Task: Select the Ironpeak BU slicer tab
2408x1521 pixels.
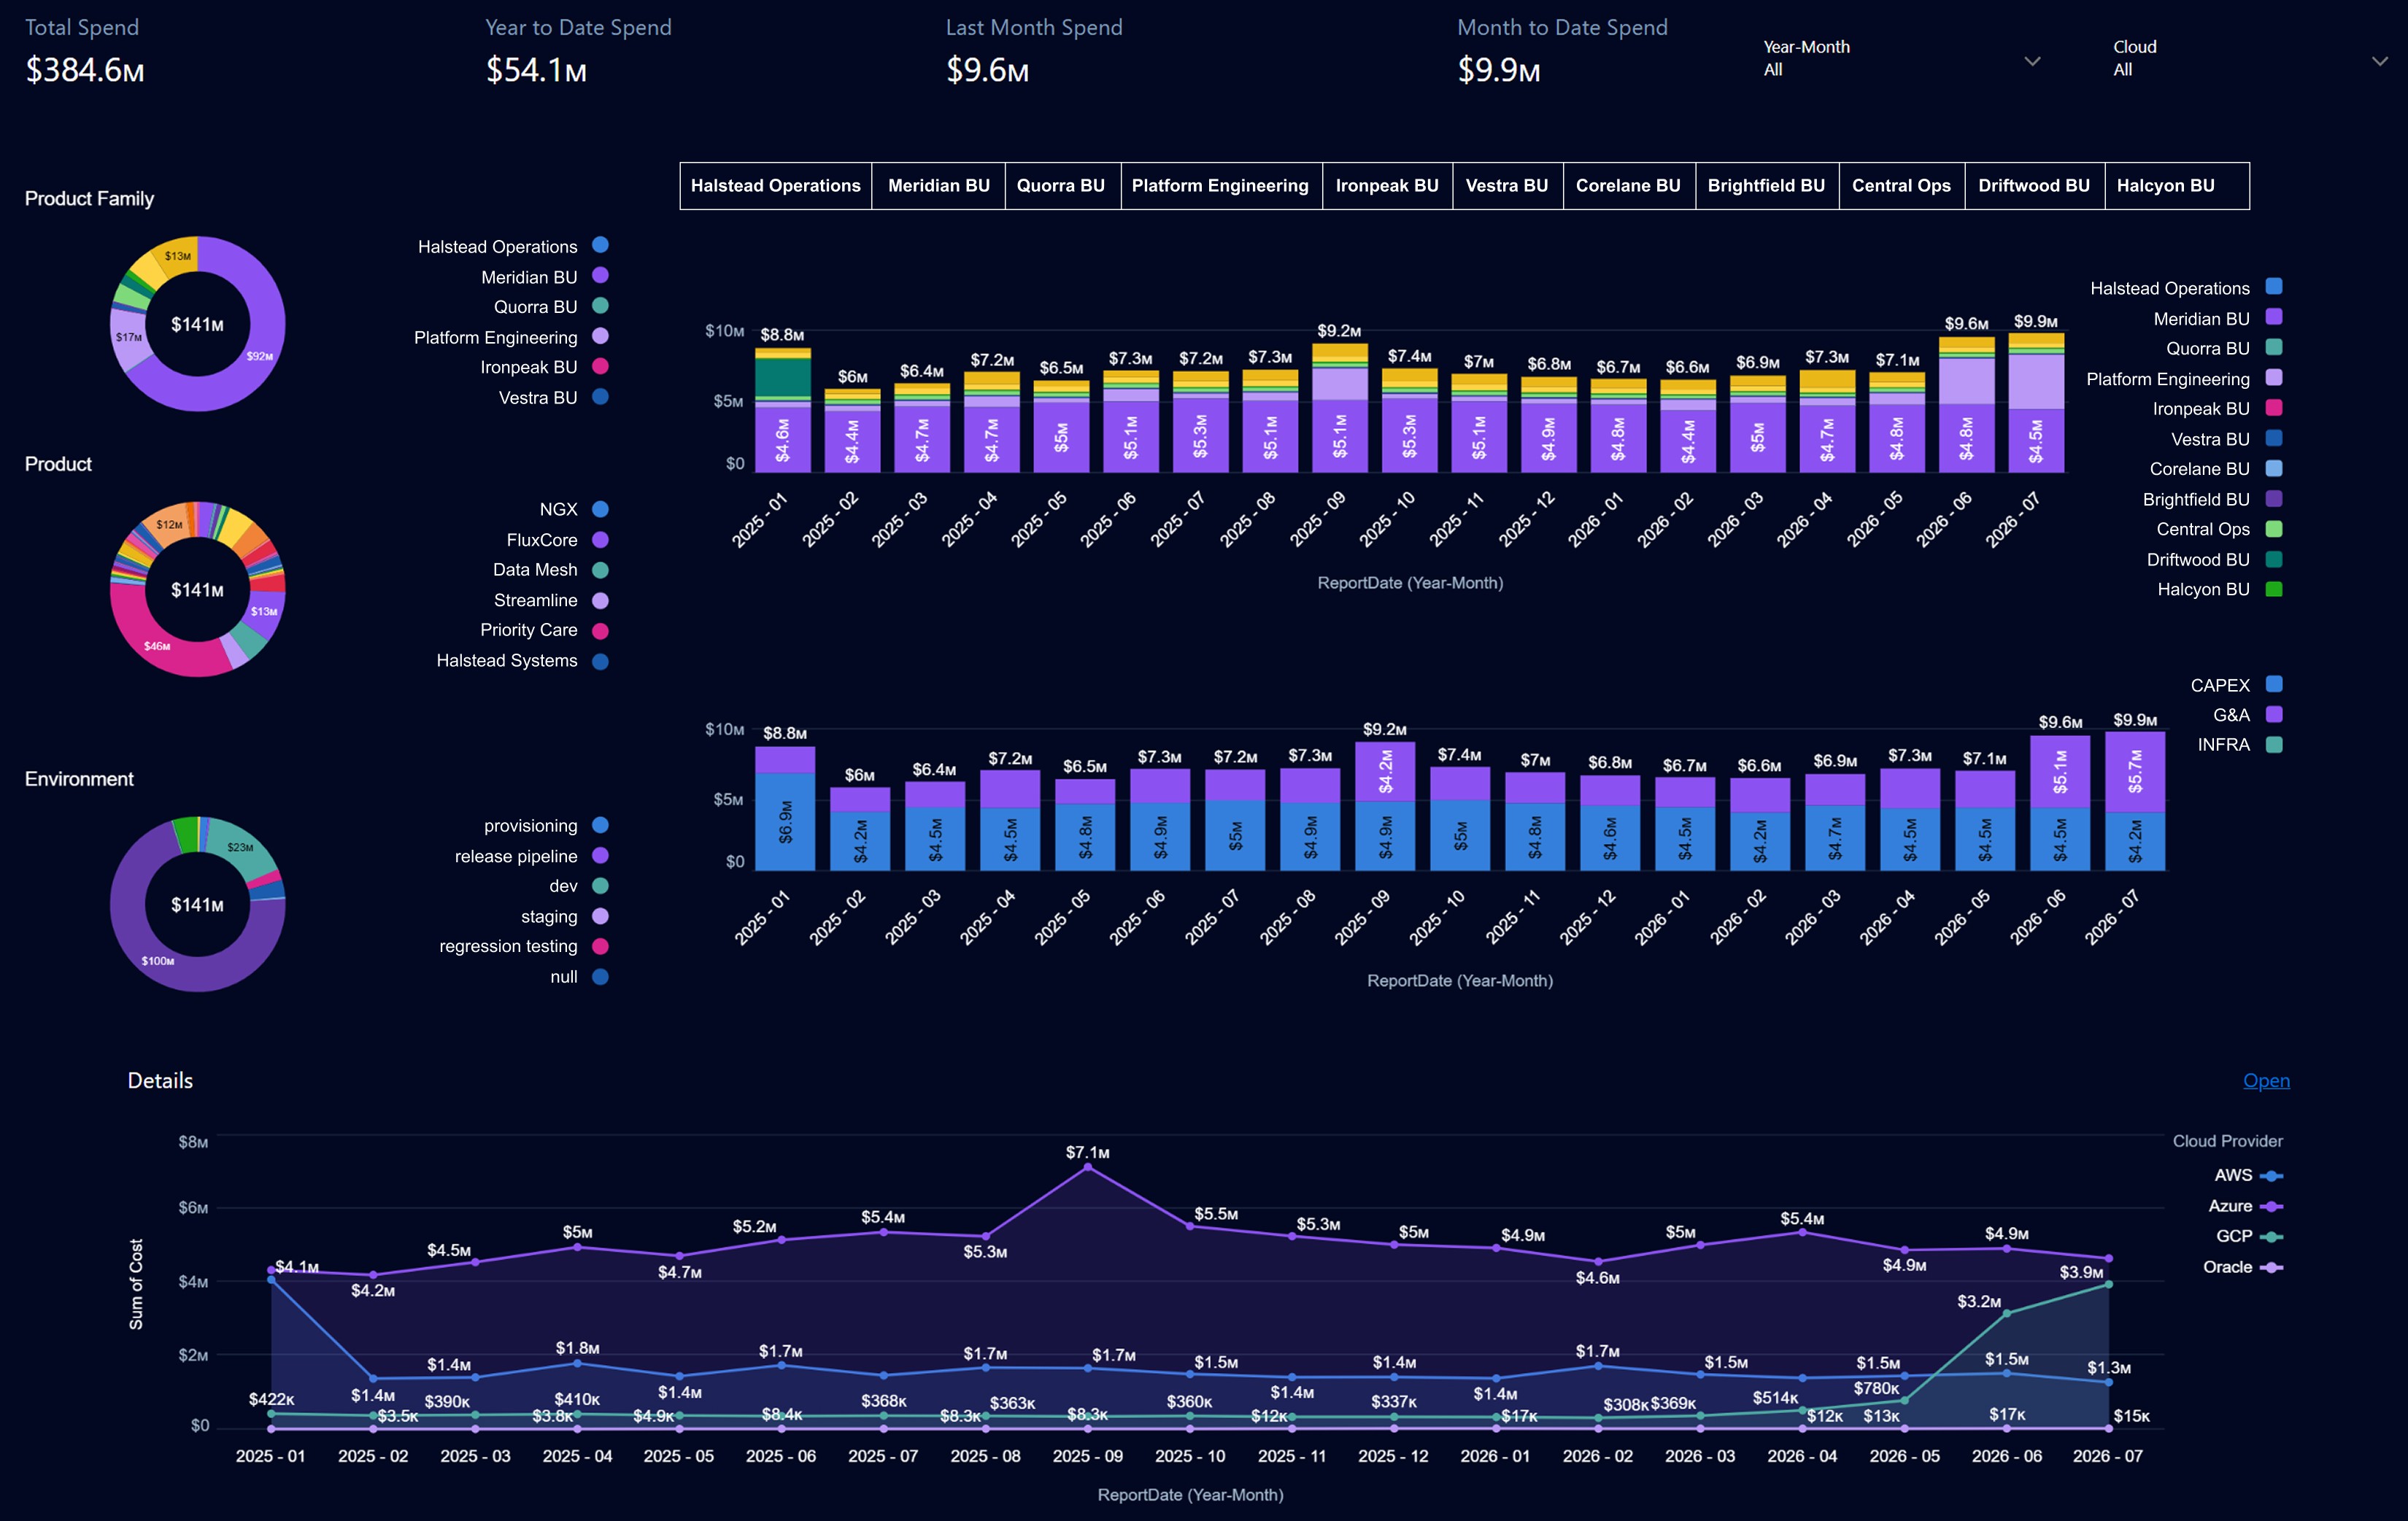Action: coord(1387,186)
